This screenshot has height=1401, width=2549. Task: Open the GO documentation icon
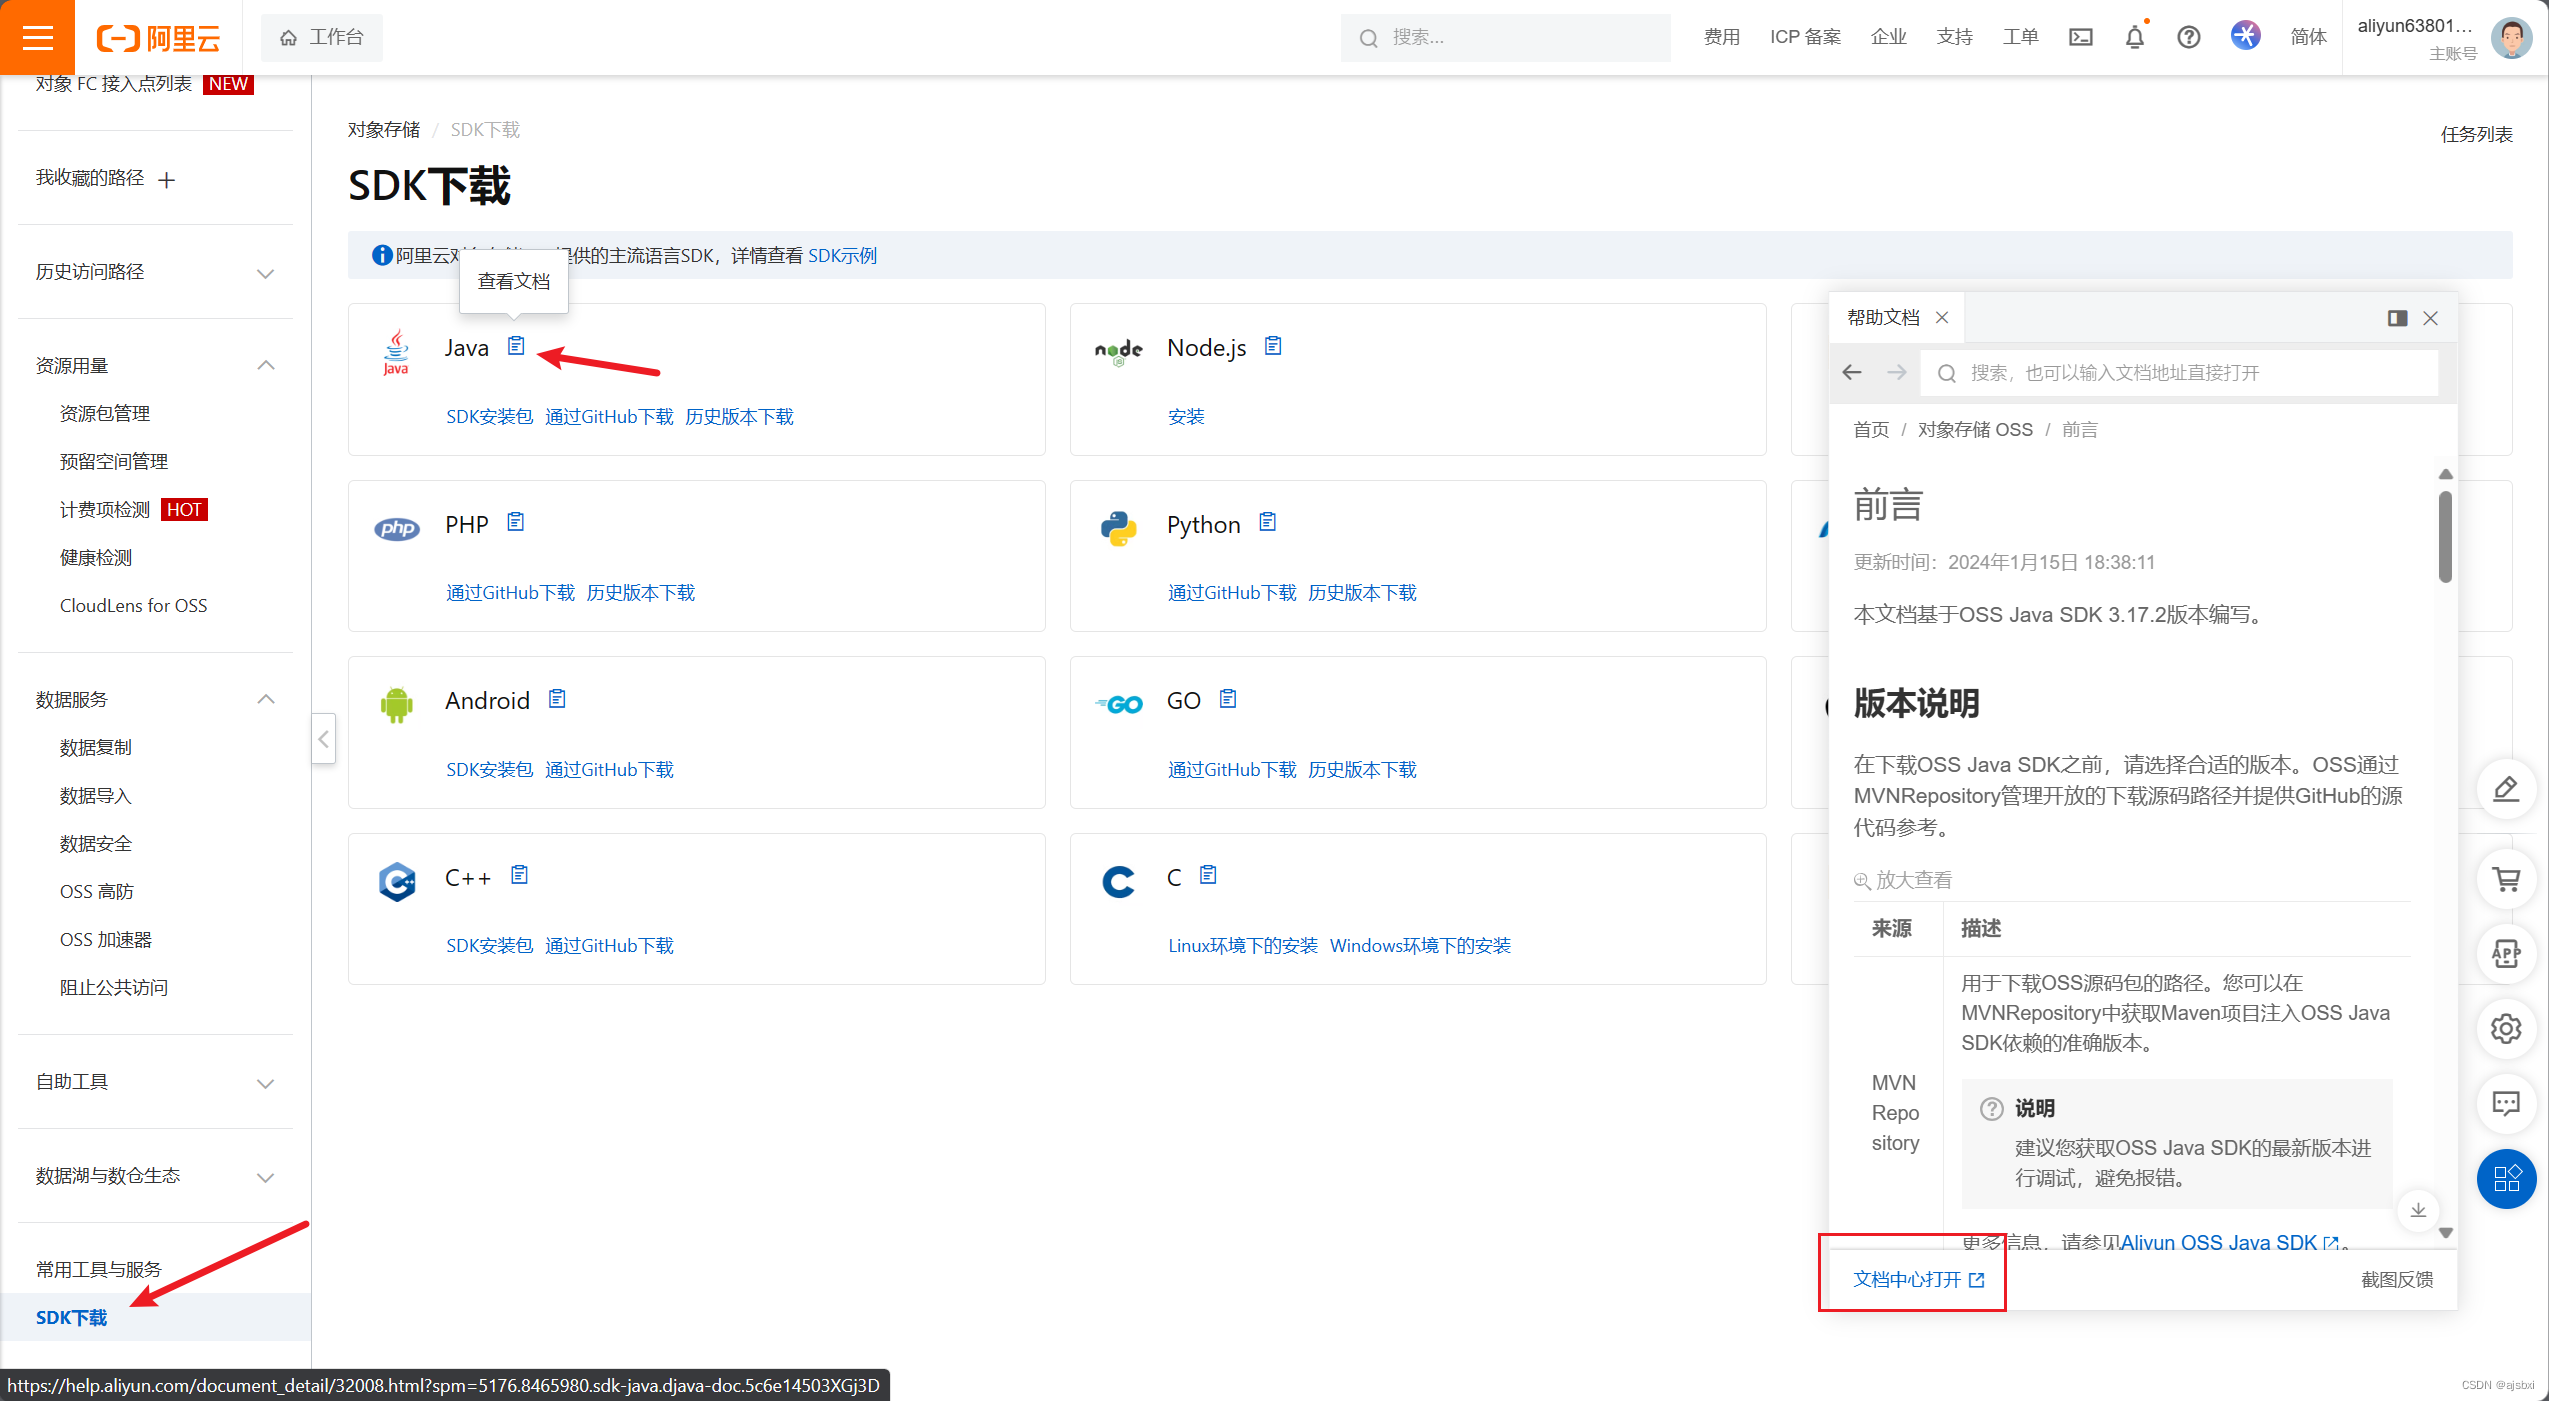(1228, 699)
